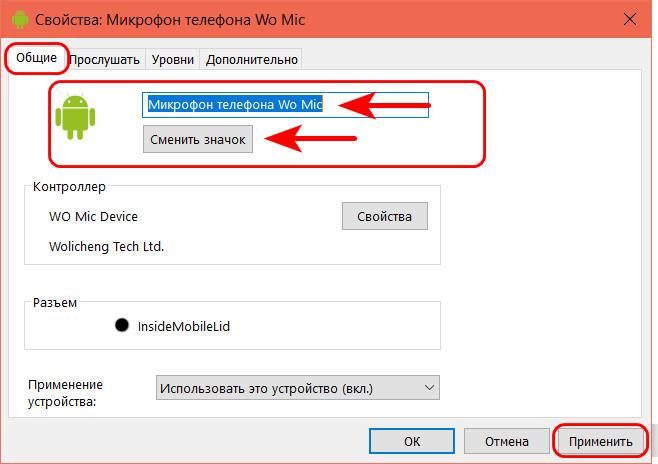658x464 pixels.
Task: Select the WO Mic Device text
Action: [93, 216]
